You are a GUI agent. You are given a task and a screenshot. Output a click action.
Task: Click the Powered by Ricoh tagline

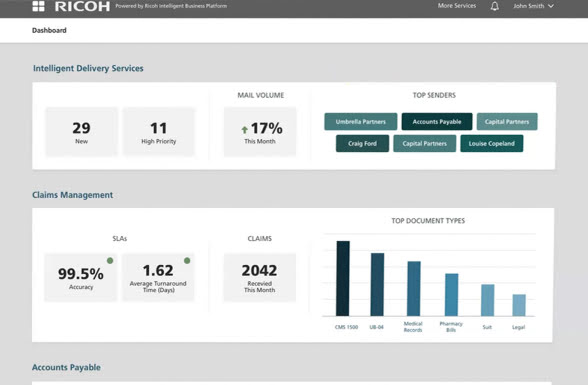coord(171,6)
